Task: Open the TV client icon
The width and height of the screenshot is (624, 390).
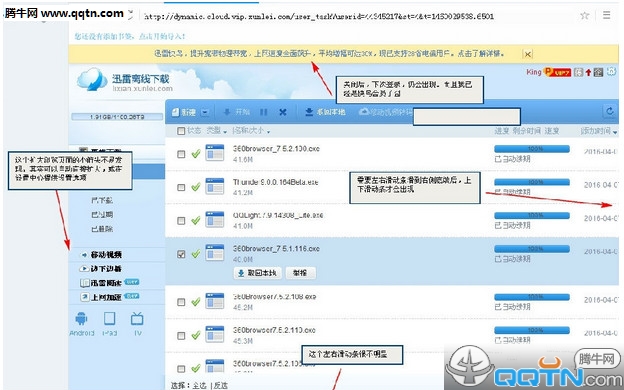Action: pos(137,319)
